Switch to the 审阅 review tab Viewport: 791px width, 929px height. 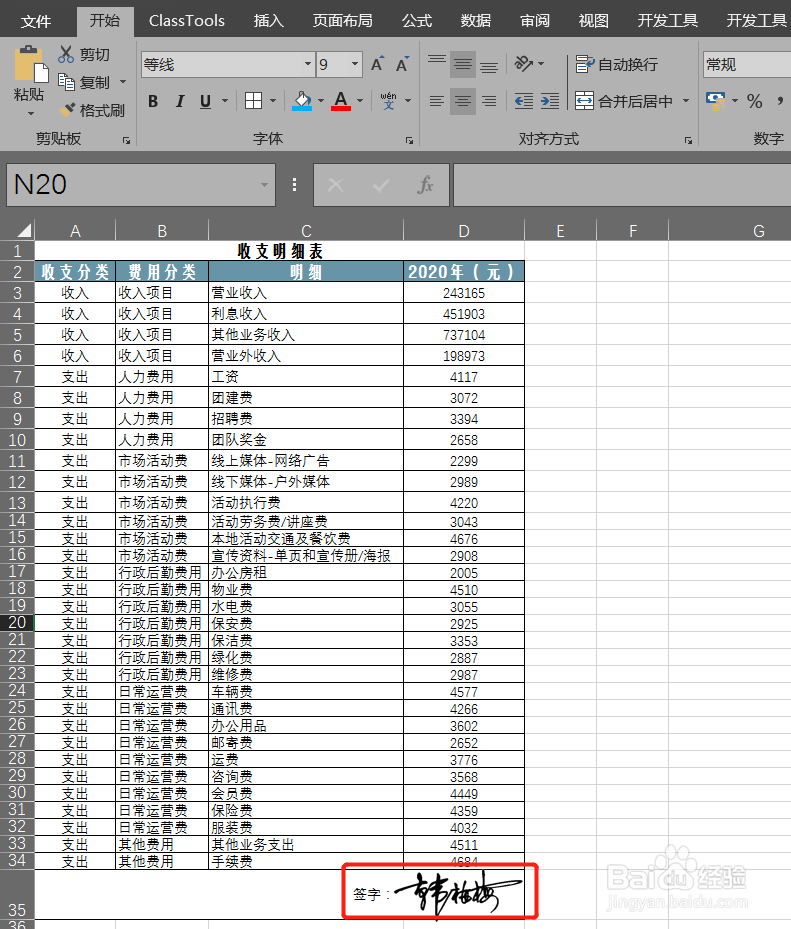click(535, 21)
